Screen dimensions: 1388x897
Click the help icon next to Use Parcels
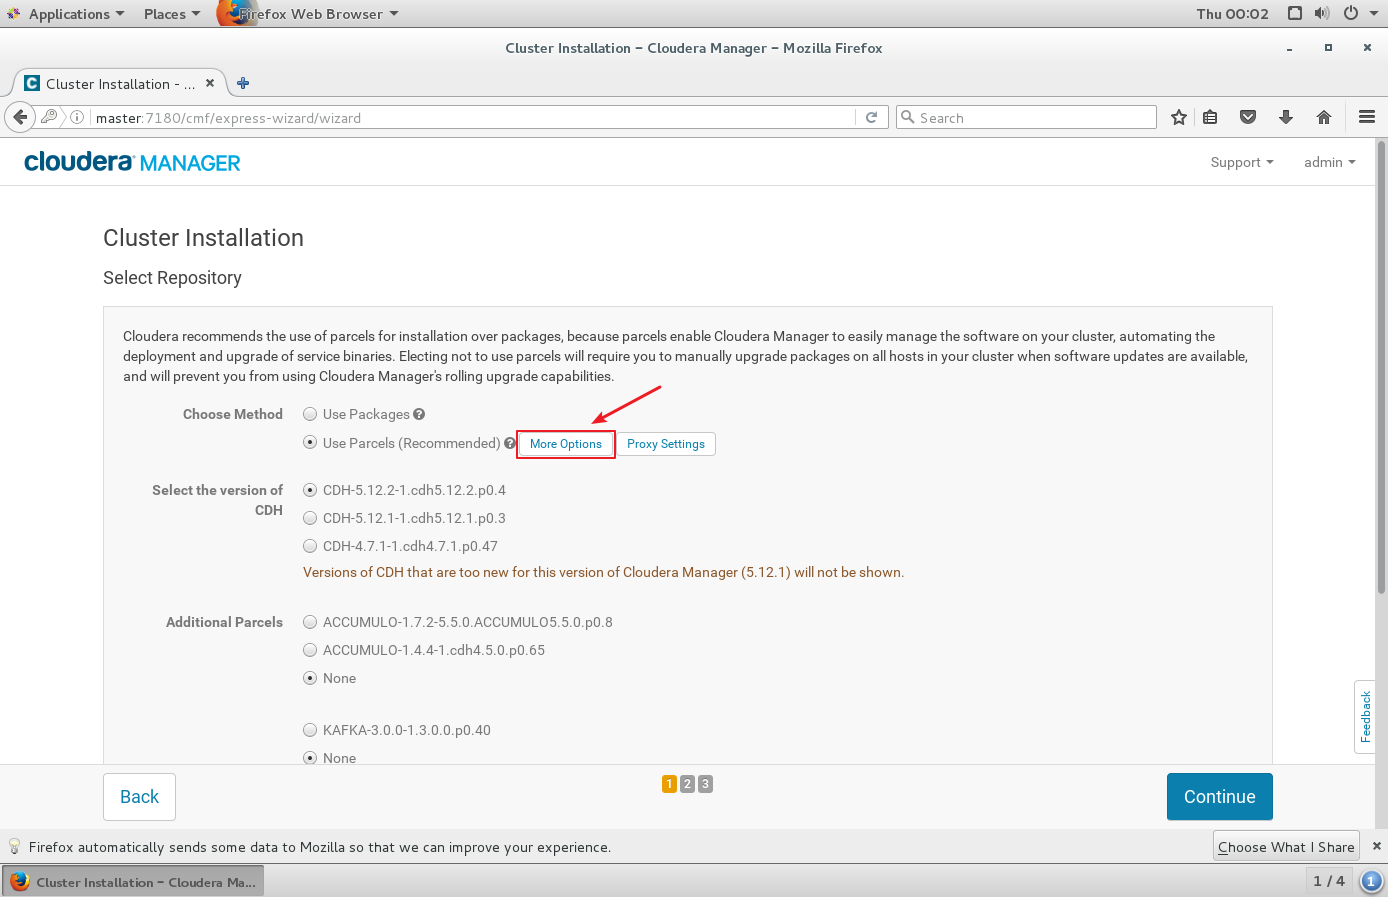510,443
